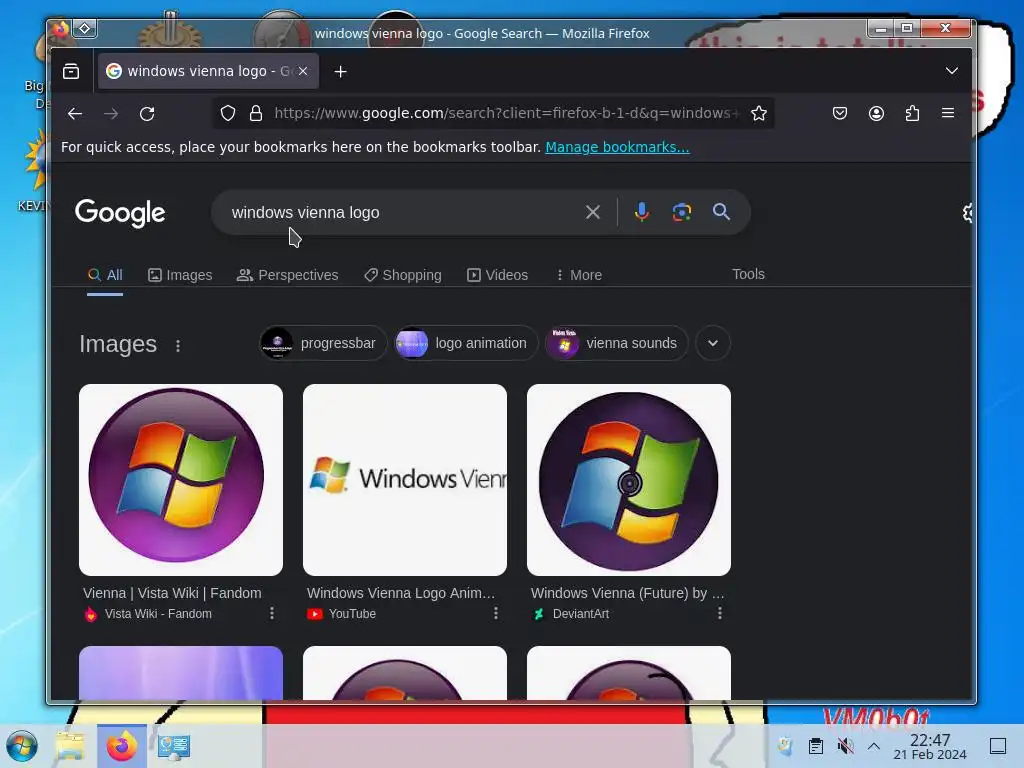Image resolution: width=1024 pixels, height=768 pixels.
Task: Open the Start menu orb
Action: point(22,746)
